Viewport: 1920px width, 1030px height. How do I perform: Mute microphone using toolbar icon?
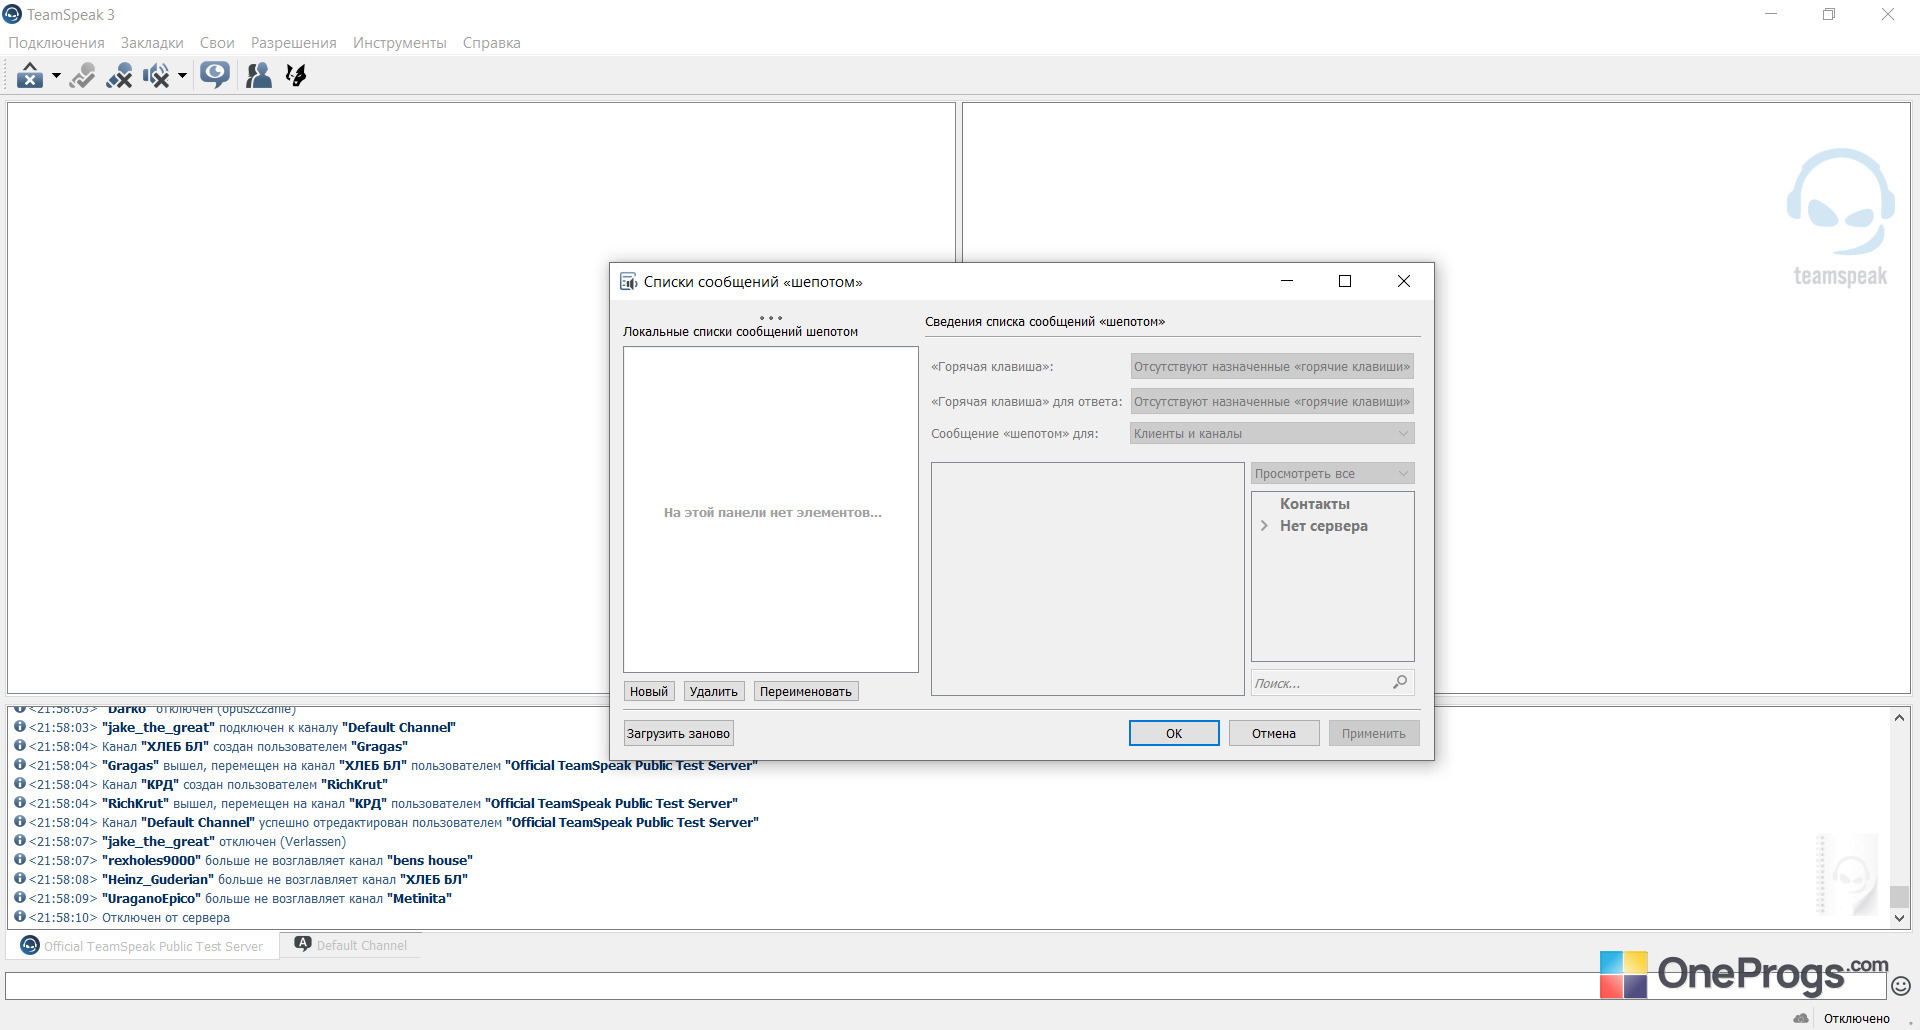(119, 76)
